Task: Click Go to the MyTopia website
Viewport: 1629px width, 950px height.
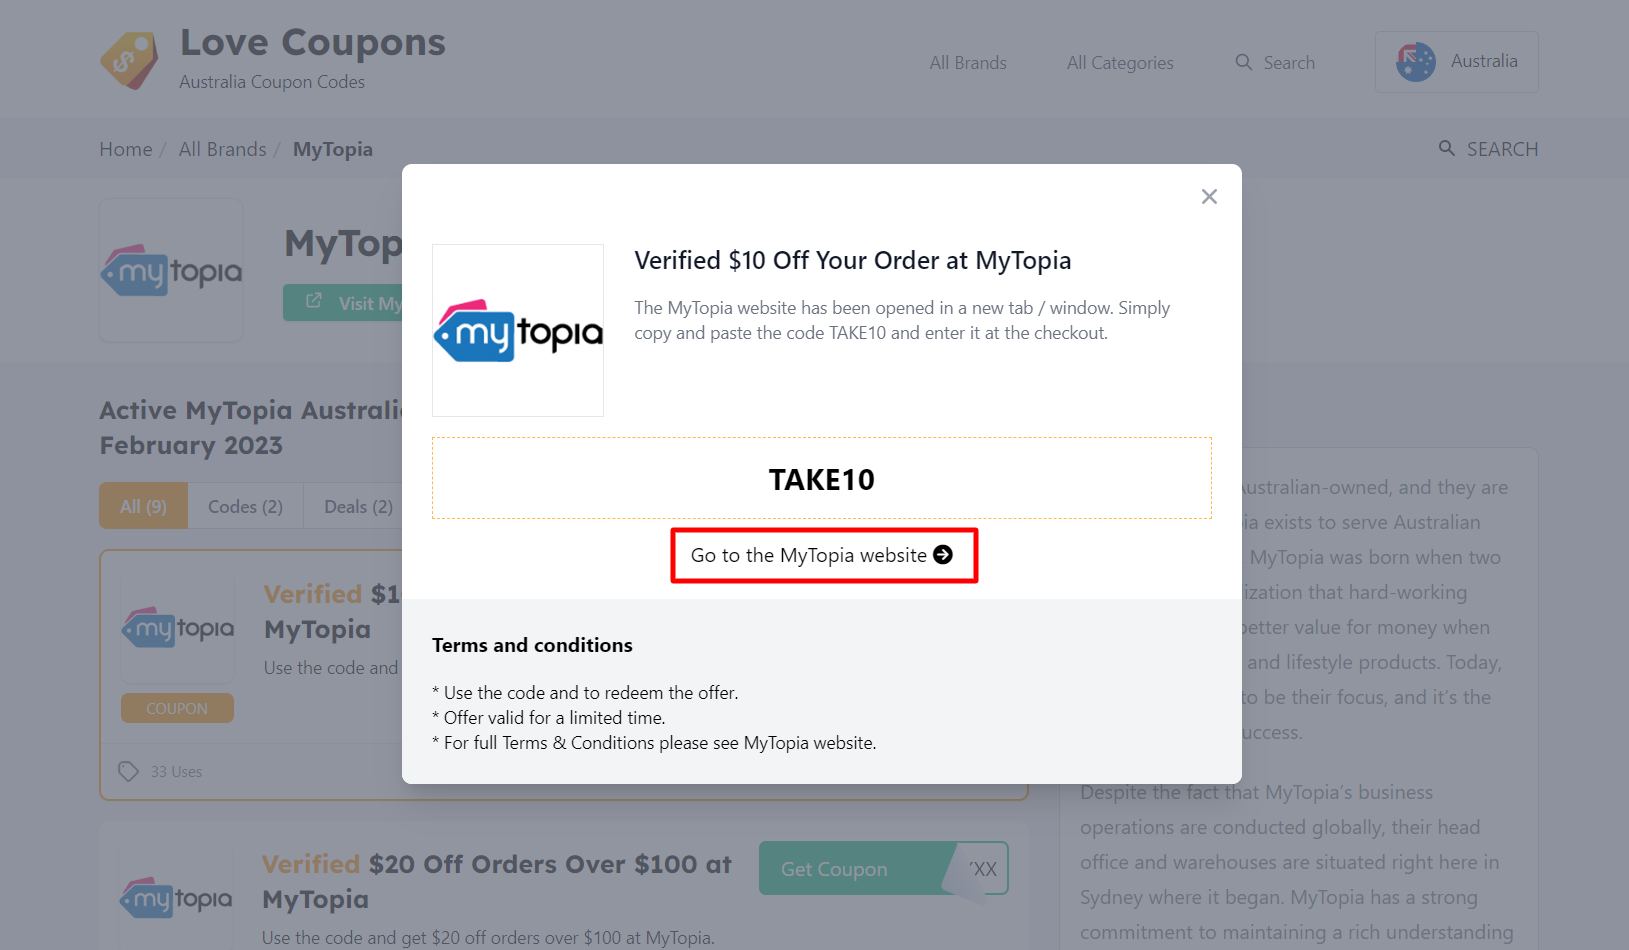Action: pos(810,555)
